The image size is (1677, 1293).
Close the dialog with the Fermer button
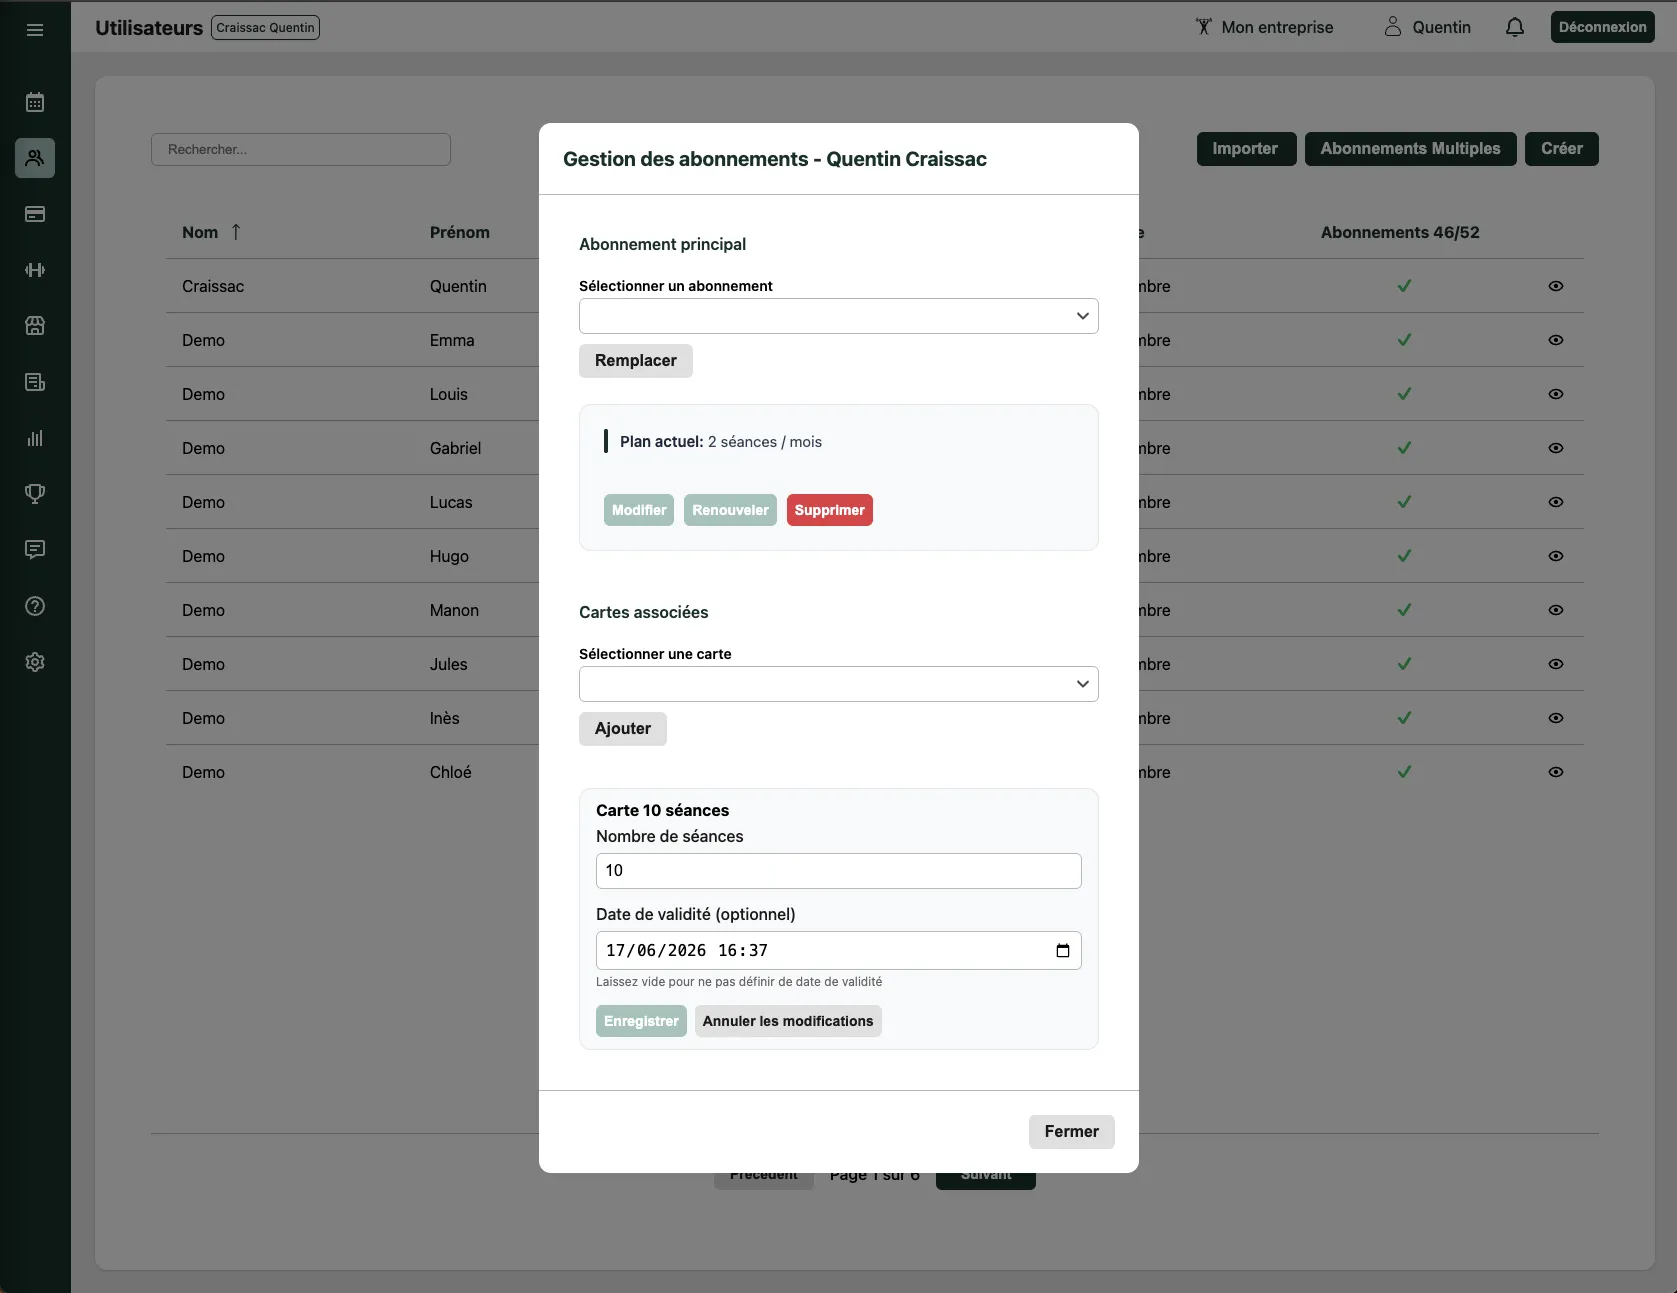[x=1071, y=1132]
